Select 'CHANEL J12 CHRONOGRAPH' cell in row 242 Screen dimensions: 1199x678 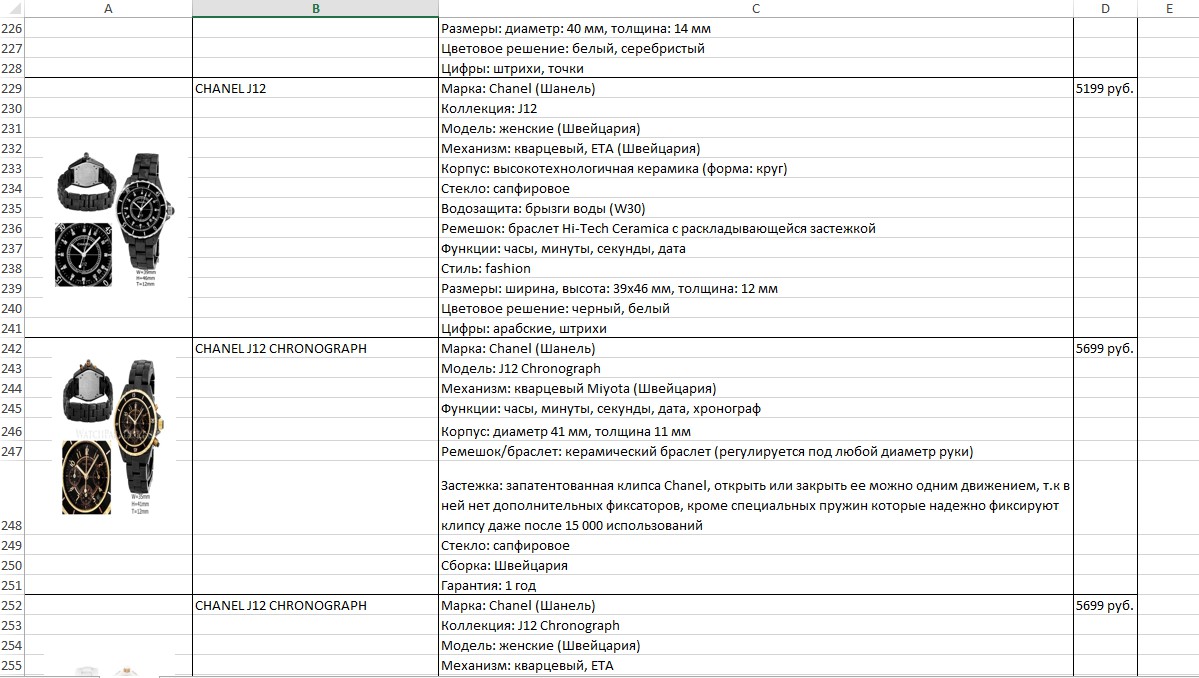pyautogui.click(x=315, y=349)
